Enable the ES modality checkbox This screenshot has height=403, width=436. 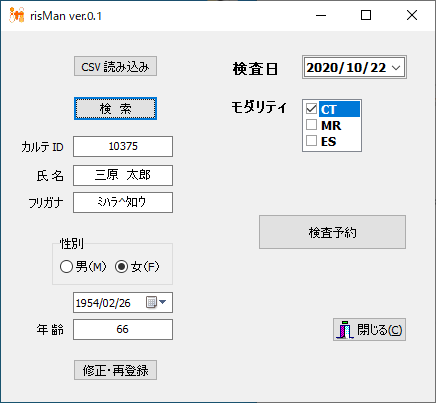311,141
